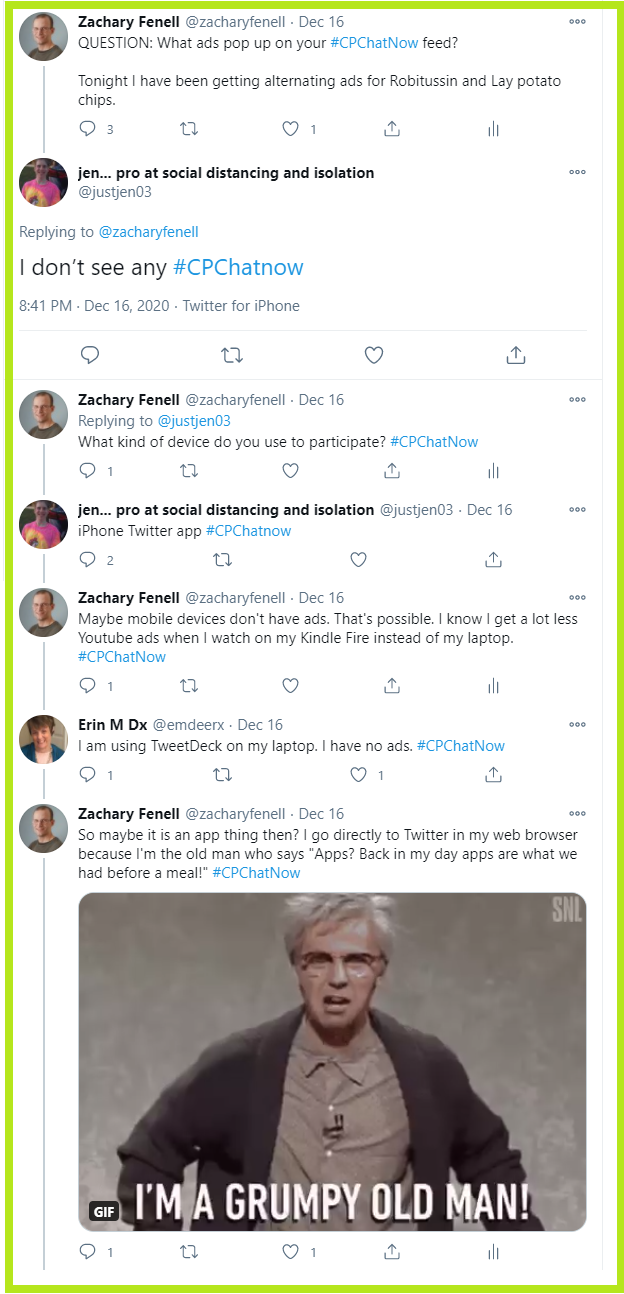The height and width of the screenshot is (1294, 624).
Task: Open the @zacharyfenell mention in jen's reply
Action: pos(148,231)
